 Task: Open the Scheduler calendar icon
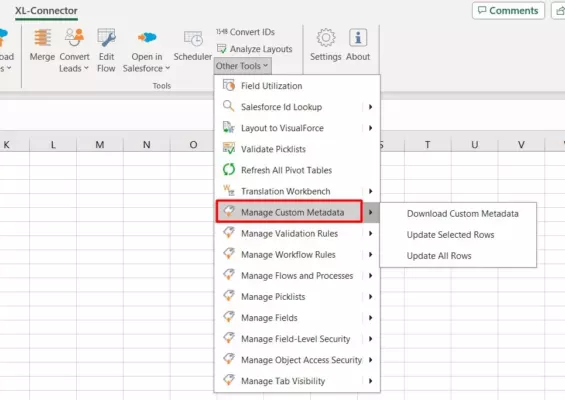(x=193, y=38)
